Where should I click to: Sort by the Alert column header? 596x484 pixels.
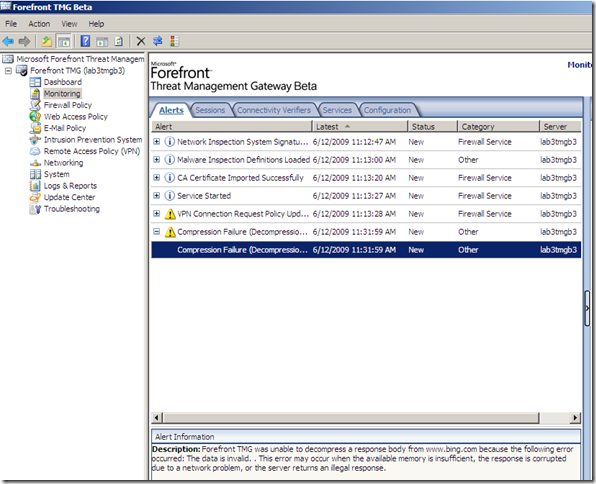pyautogui.click(x=232, y=127)
